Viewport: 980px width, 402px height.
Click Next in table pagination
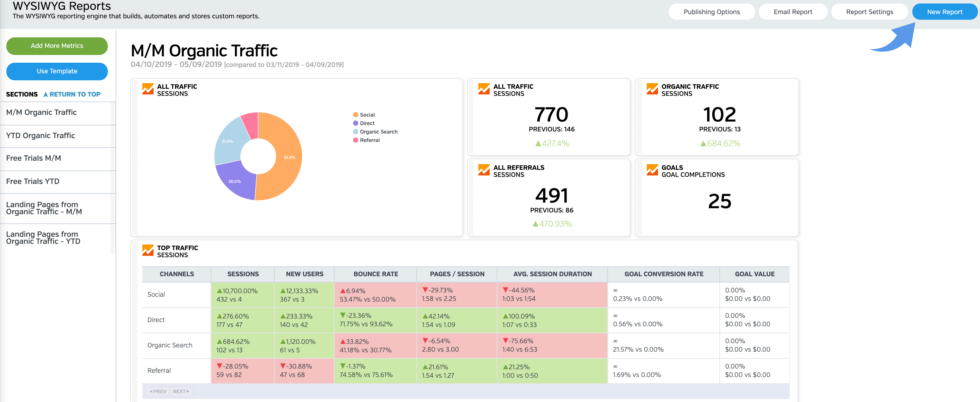pos(181,391)
